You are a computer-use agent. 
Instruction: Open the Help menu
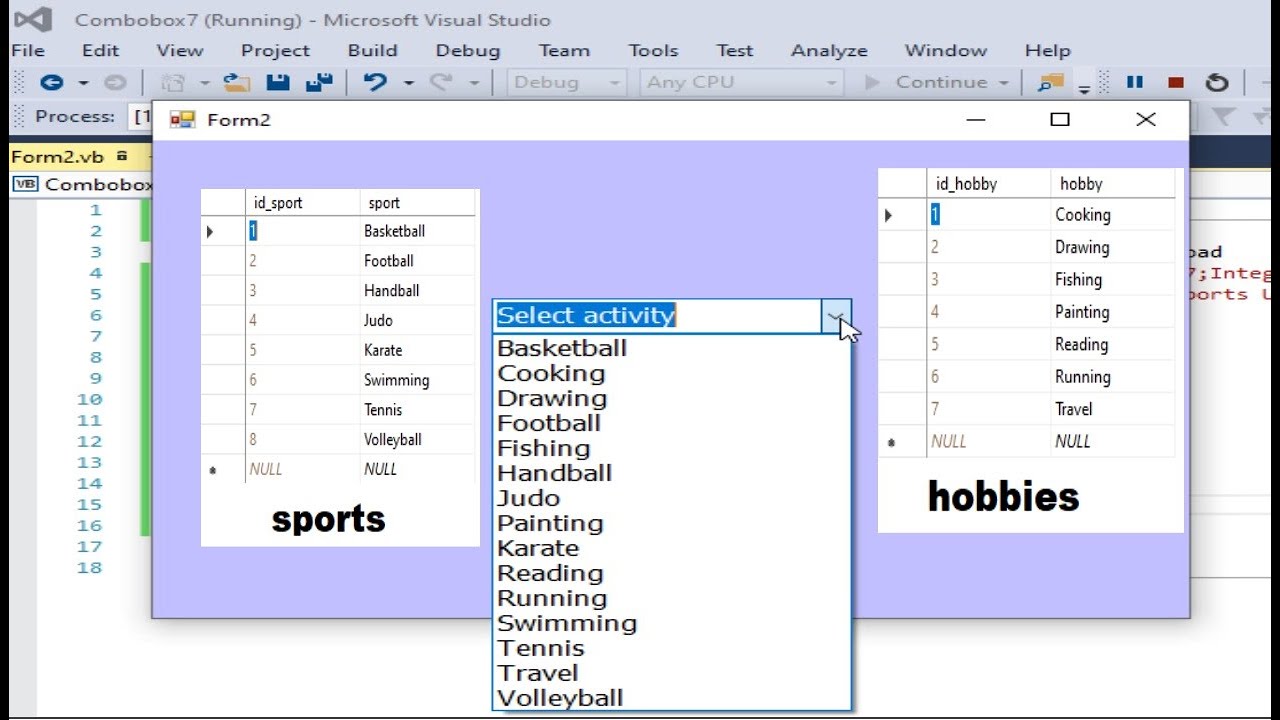coord(1047,51)
